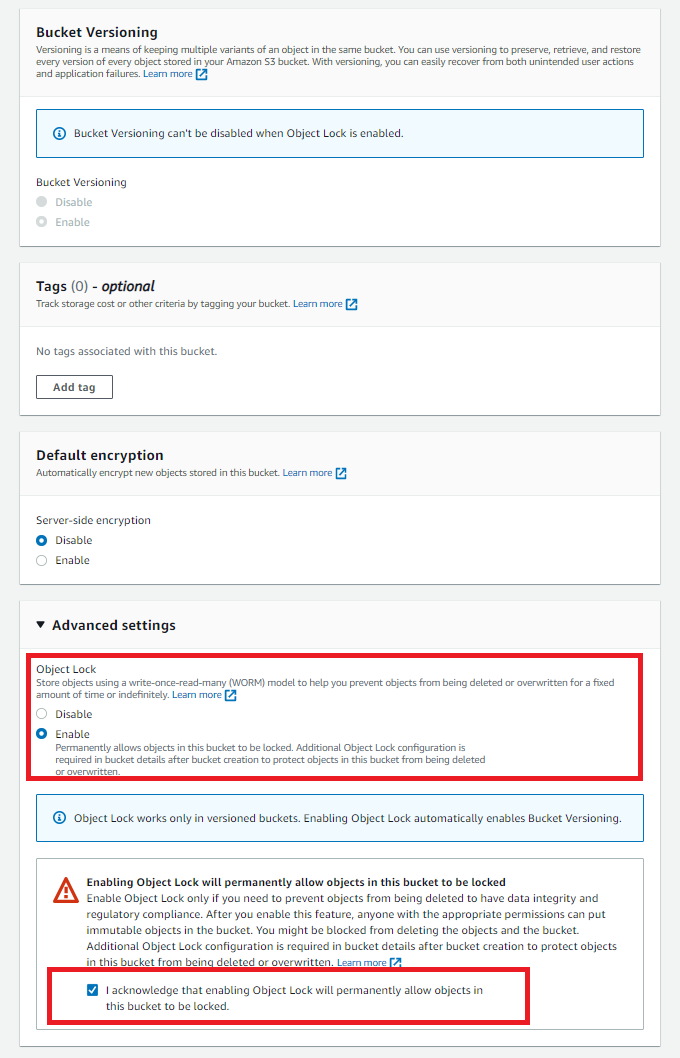
Task: Select Disable radio under Object Lock
Action: tap(41, 714)
